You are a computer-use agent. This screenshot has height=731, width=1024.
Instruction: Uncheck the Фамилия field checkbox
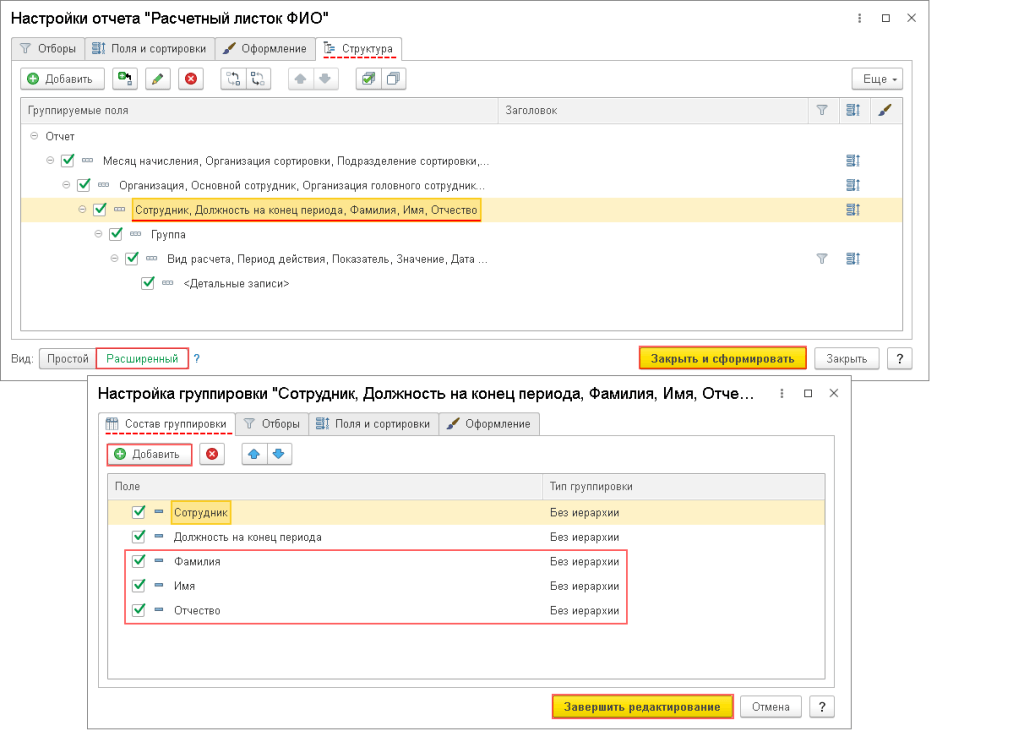pos(139,562)
